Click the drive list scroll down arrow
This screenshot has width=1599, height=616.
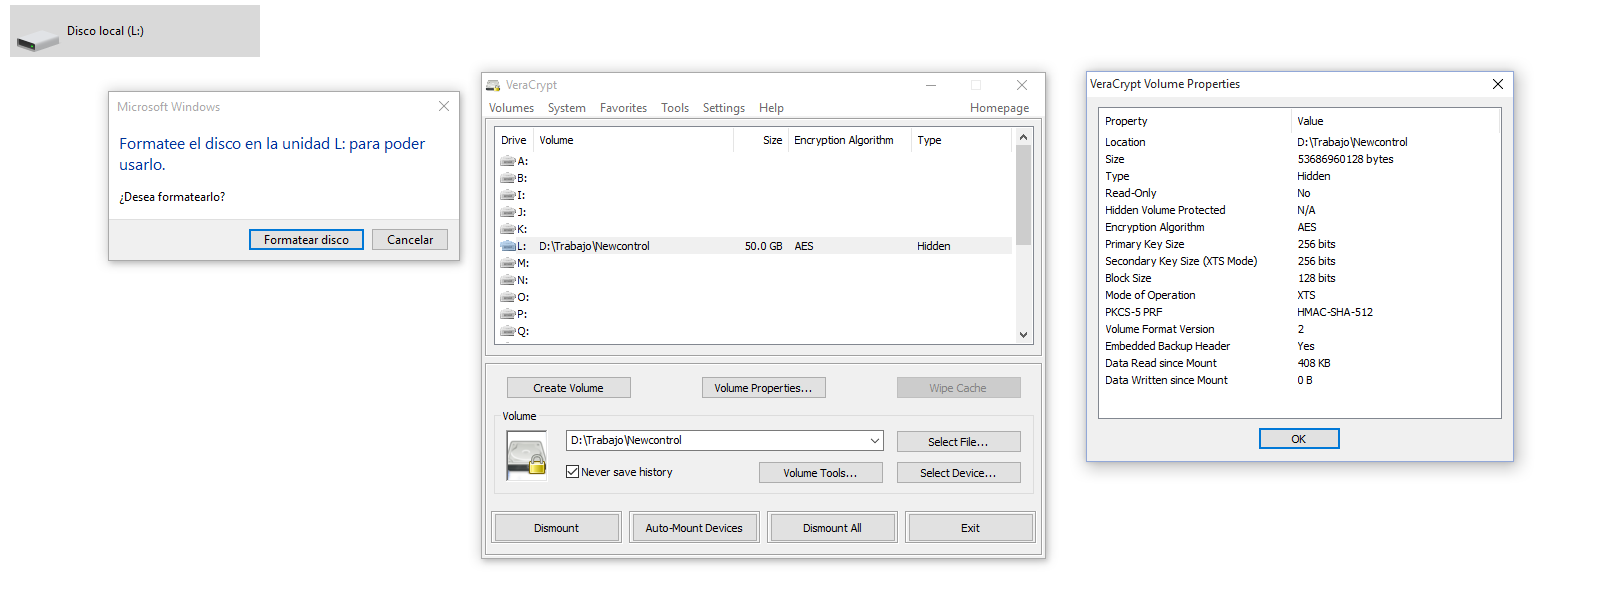tap(1023, 335)
